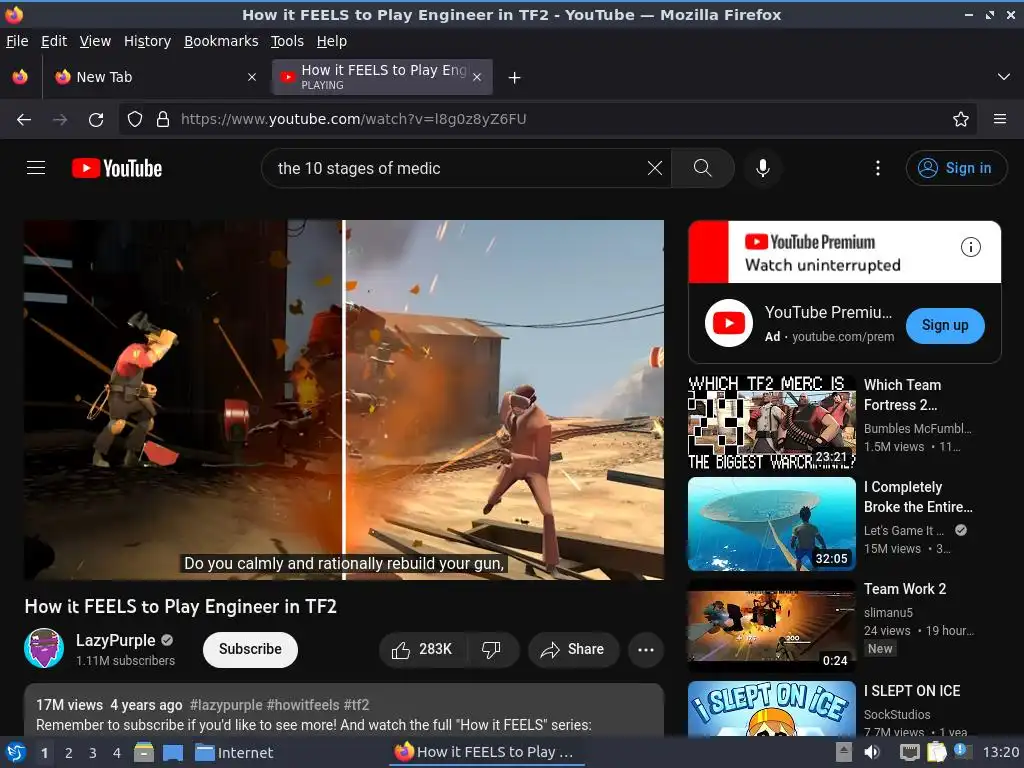The height and width of the screenshot is (768, 1024).
Task: Open the Help menu
Action: coord(332,41)
